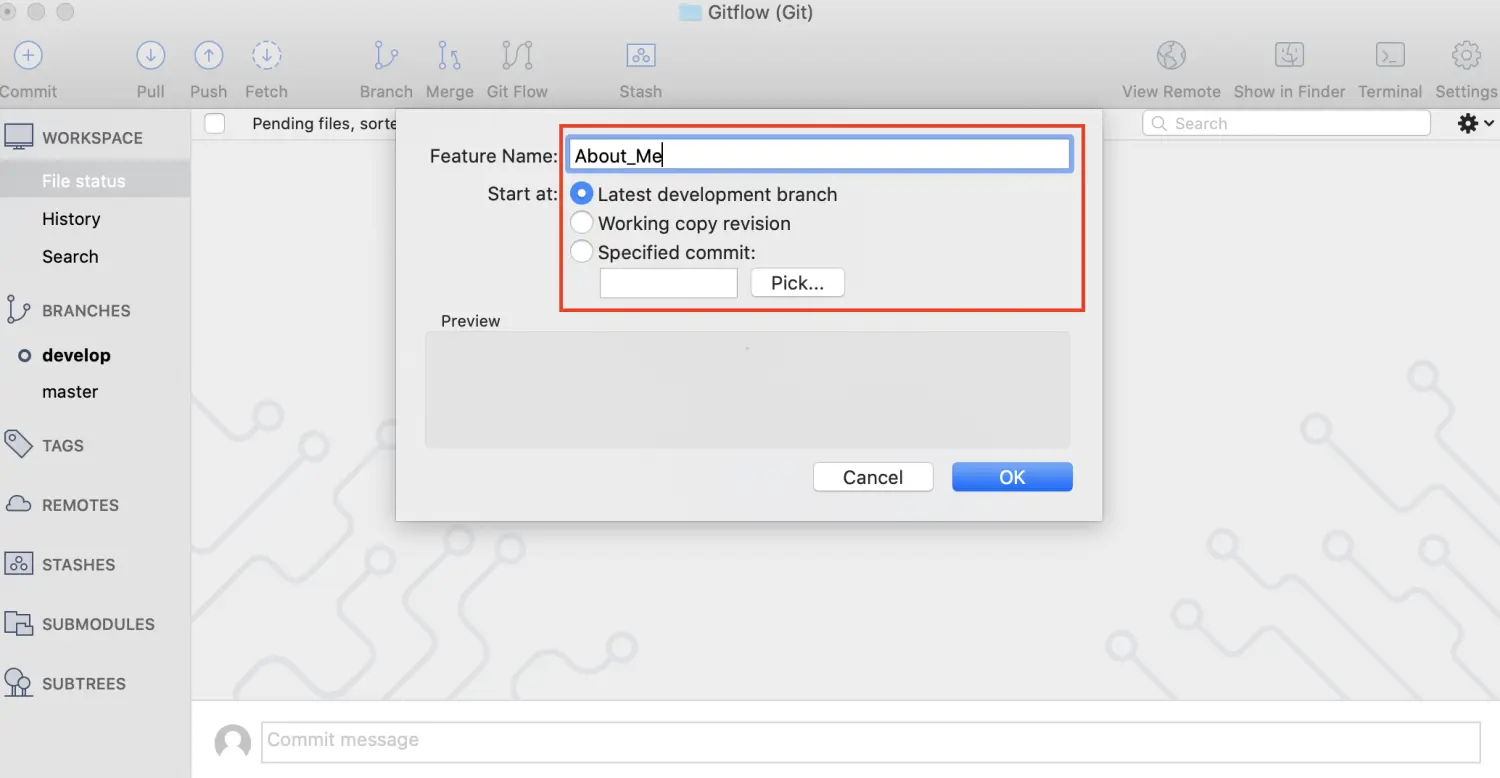Click the TAGS section icon
The width and height of the screenshot is (1500, 778).
18,444
